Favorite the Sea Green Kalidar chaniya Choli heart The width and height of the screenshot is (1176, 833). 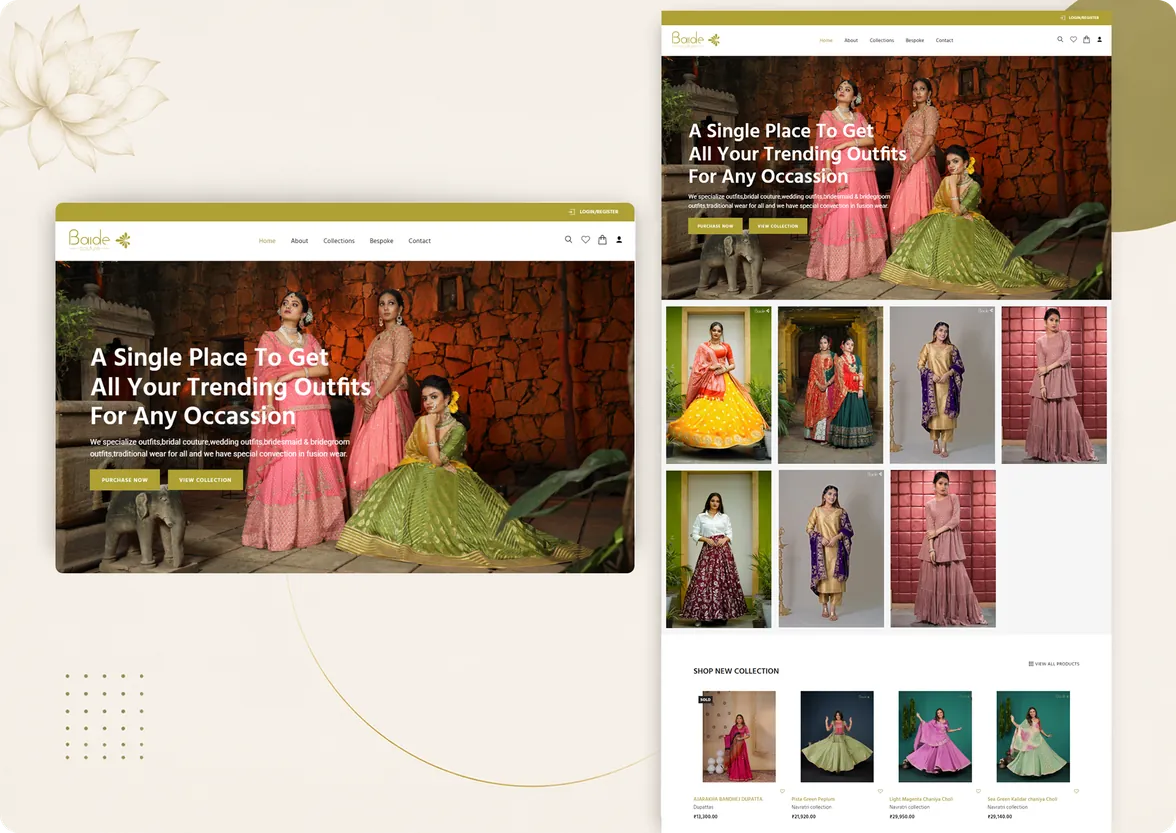pyautogui.click(x=1076, y=791)
